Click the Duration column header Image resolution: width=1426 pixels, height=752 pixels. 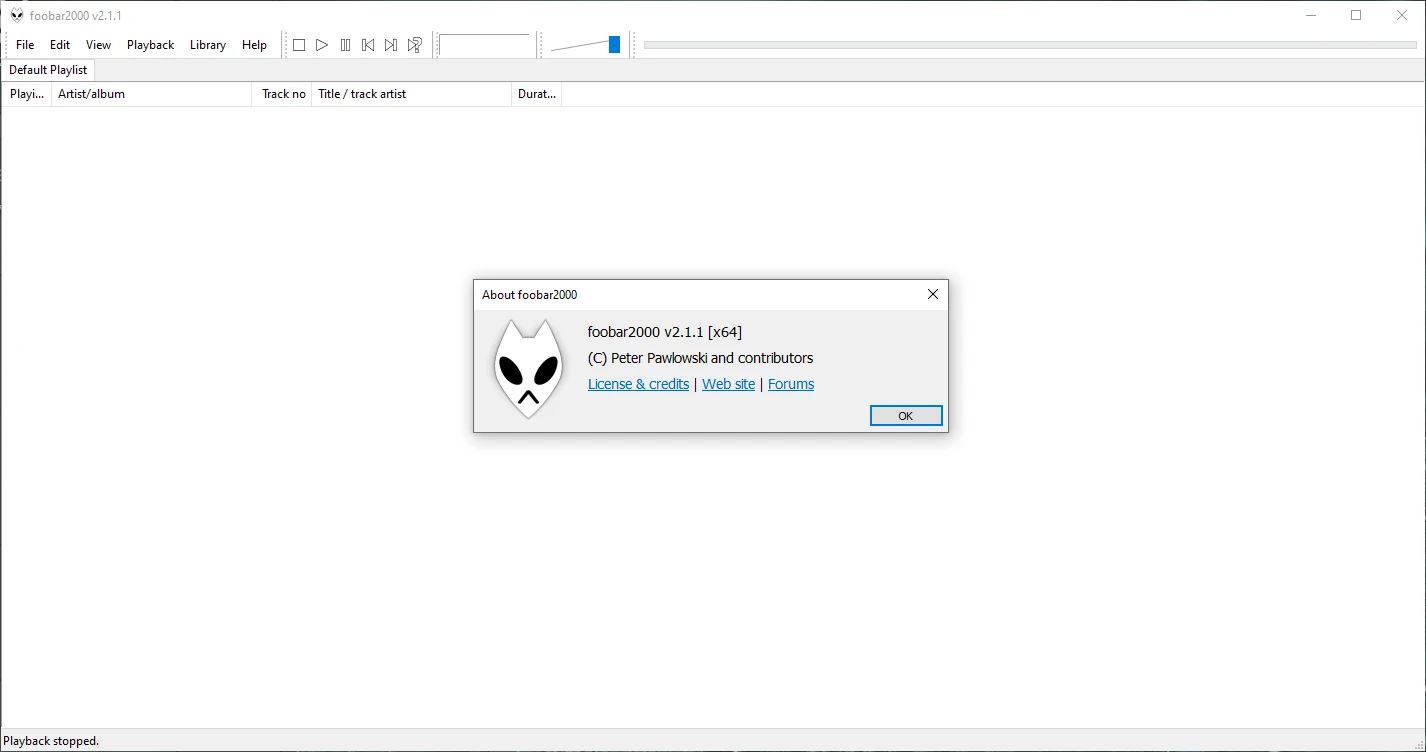pos(537,94)
